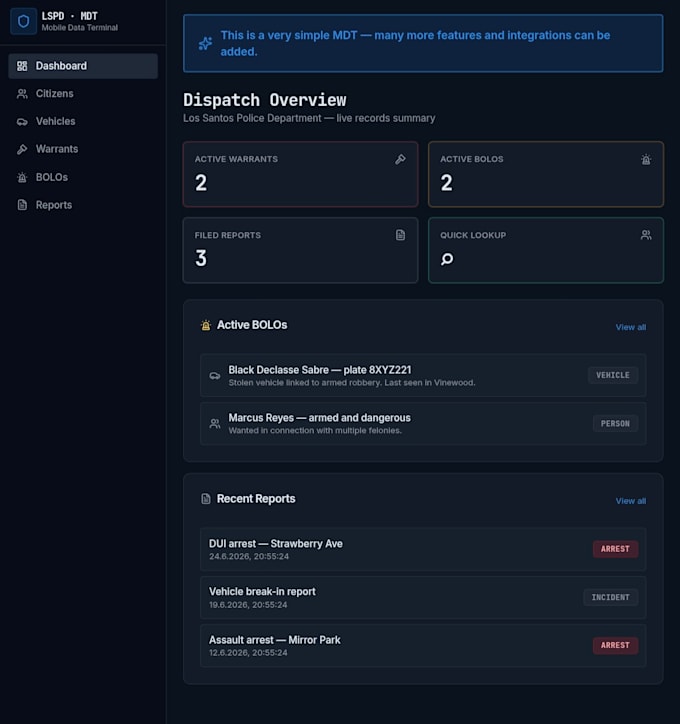The width and height of the screenshot is (680, 724).
Task: Open the Quick Lookup card
Action: click(546, 250)
